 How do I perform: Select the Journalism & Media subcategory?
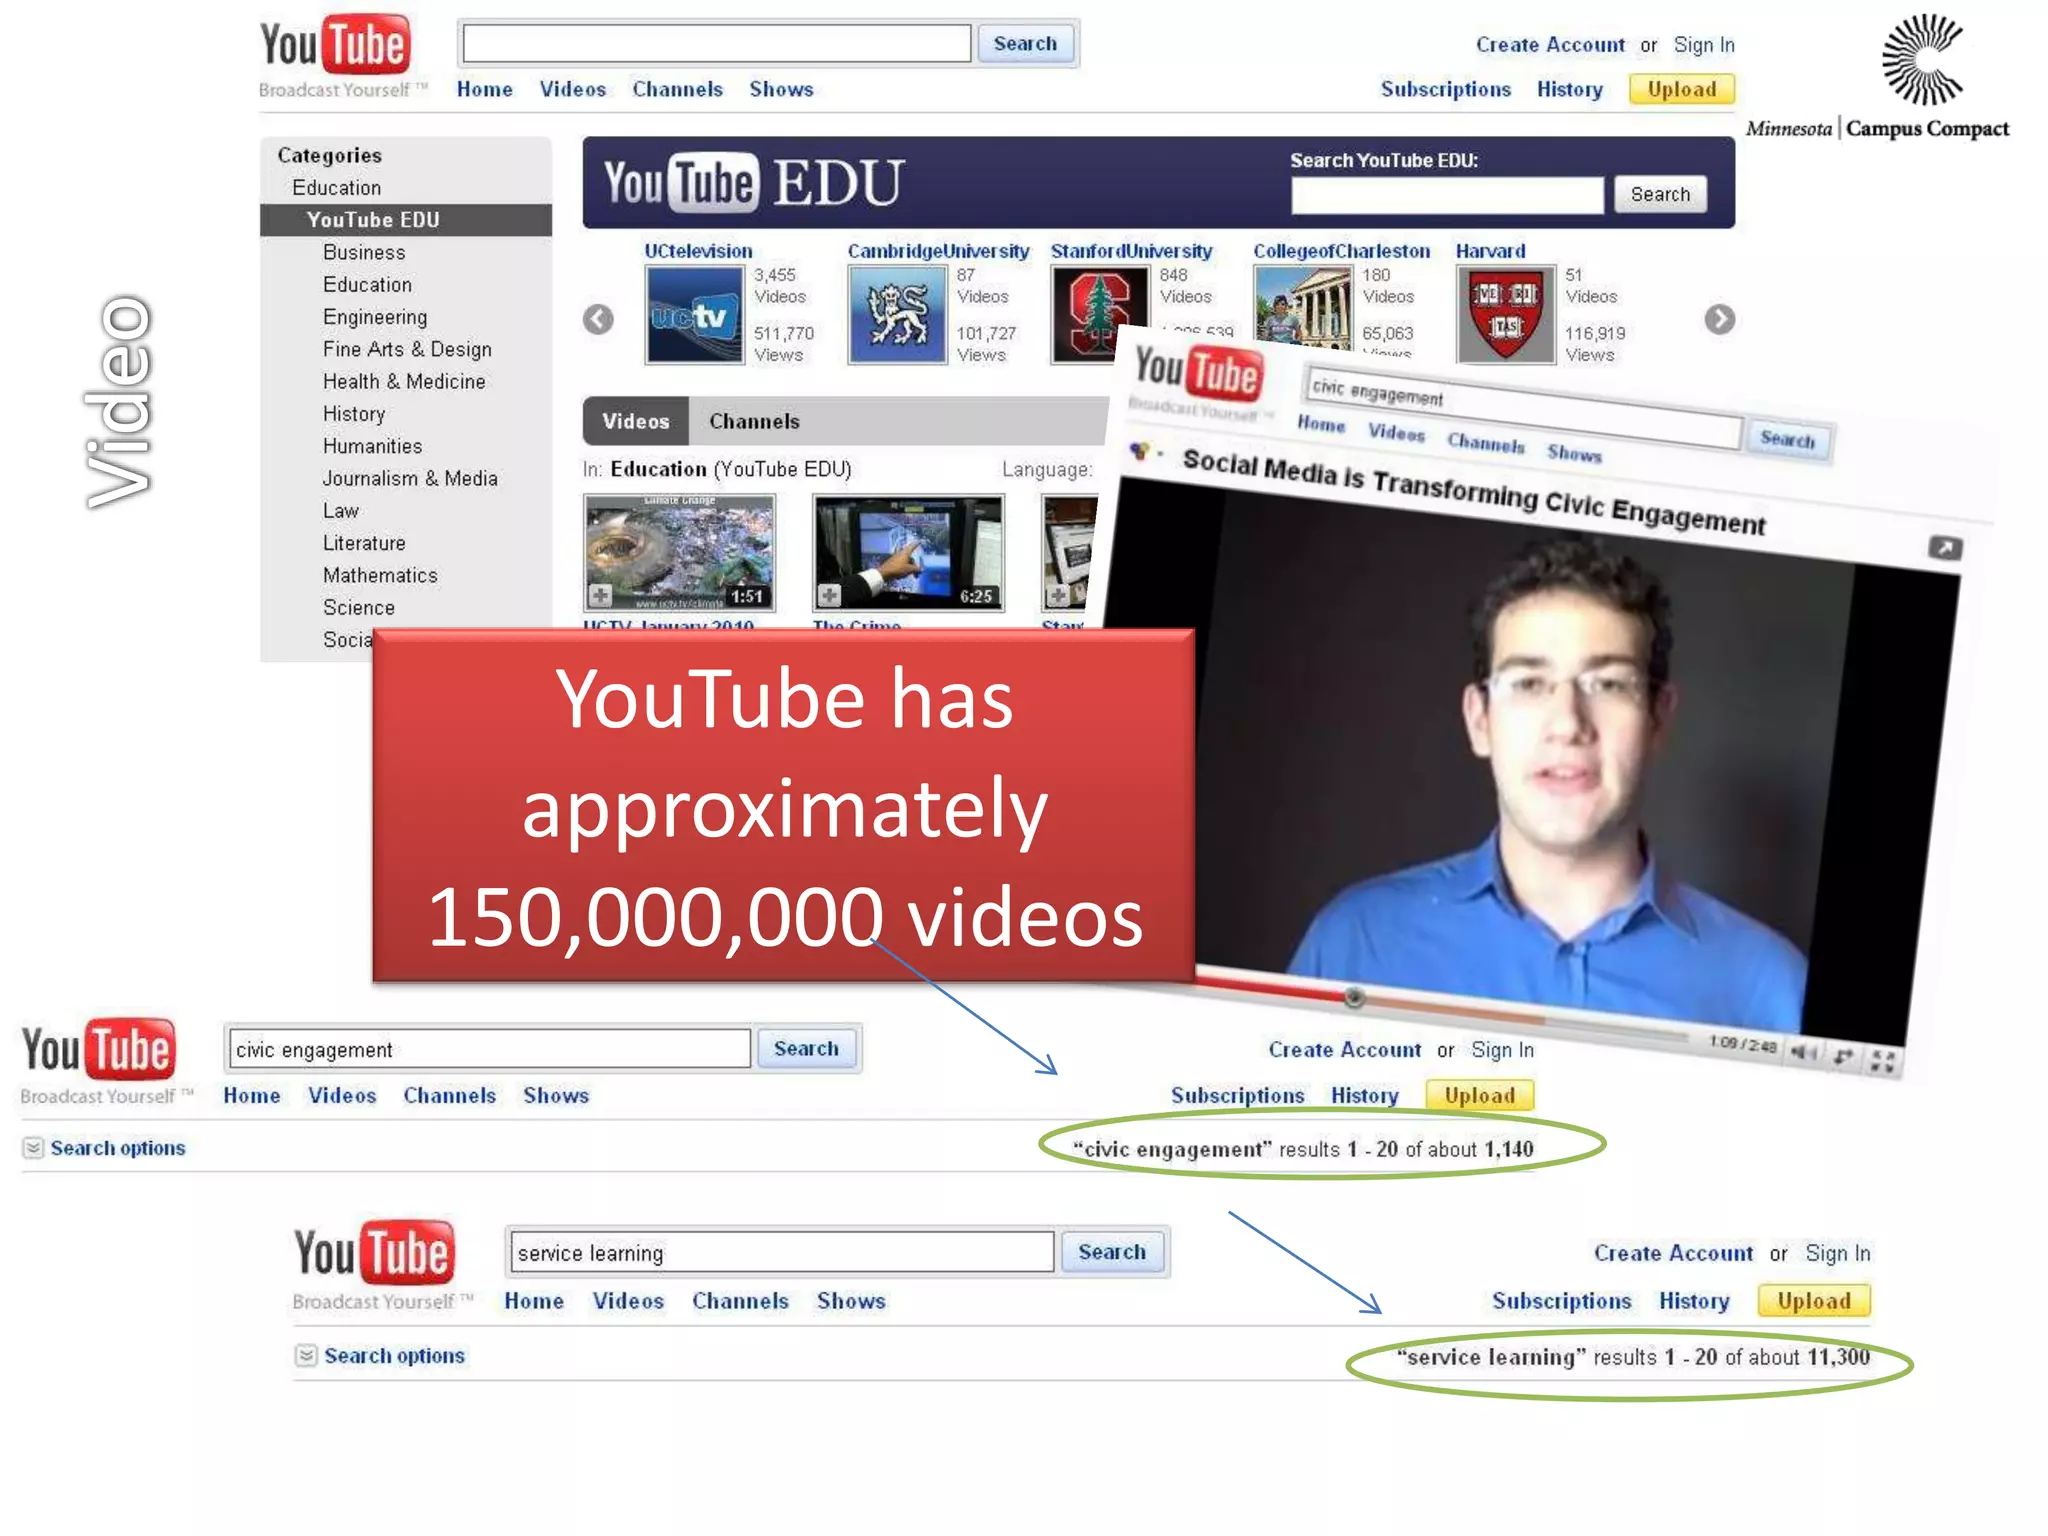click(x=410, y=478)
